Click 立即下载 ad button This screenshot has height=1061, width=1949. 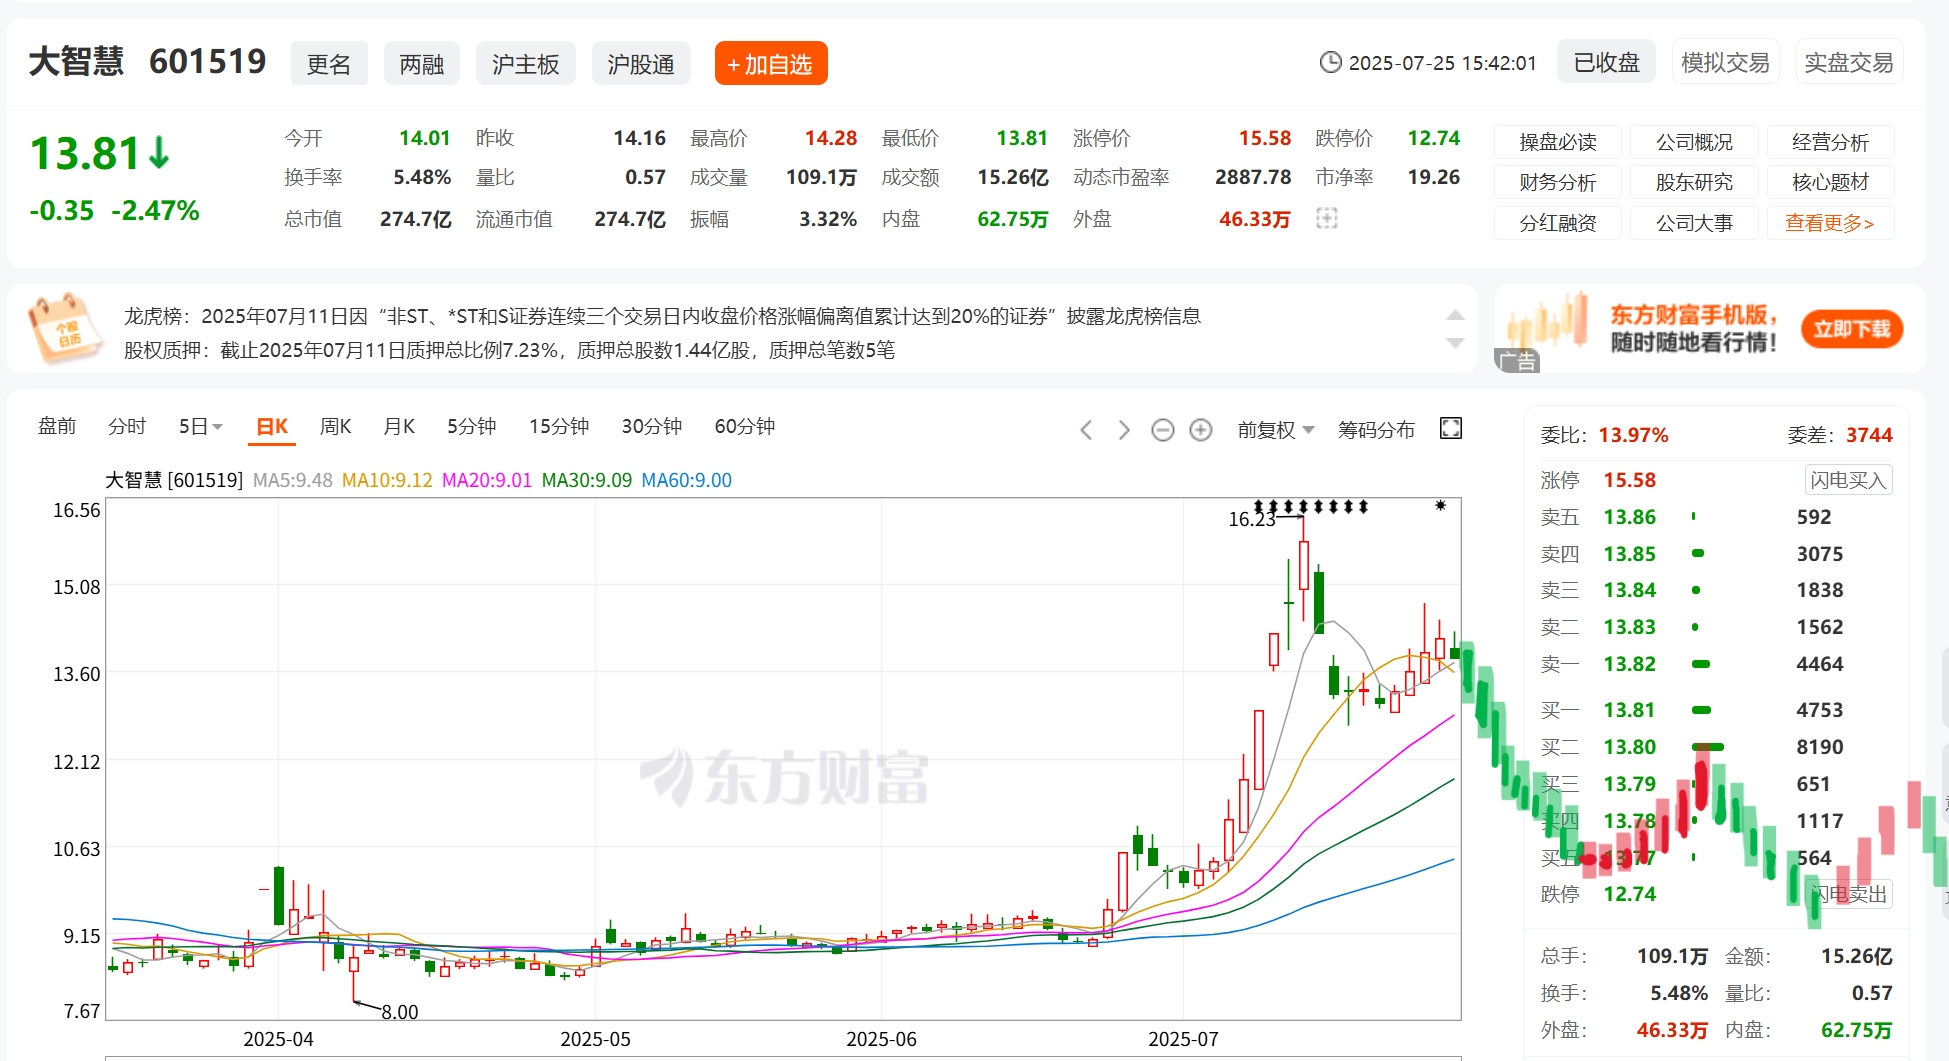pos(1852,329)
